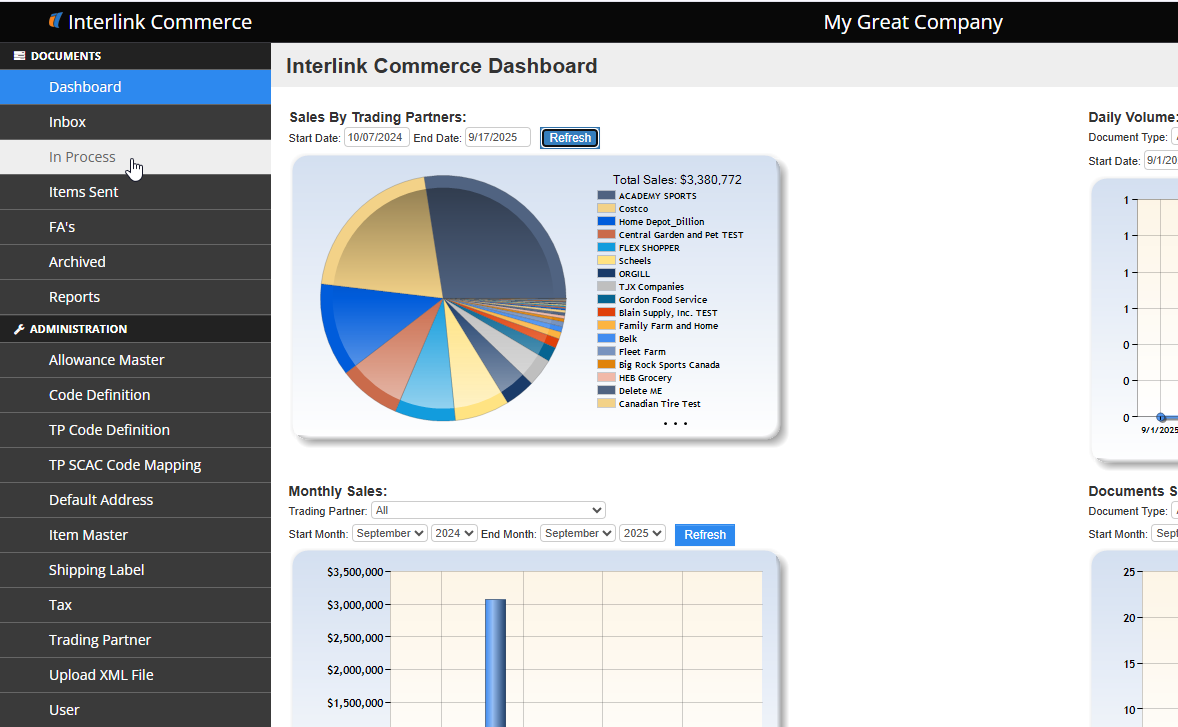Open the End Month 2025 year dropdown
This screenshot has height=727, width=1178.
tap(642, 533)
